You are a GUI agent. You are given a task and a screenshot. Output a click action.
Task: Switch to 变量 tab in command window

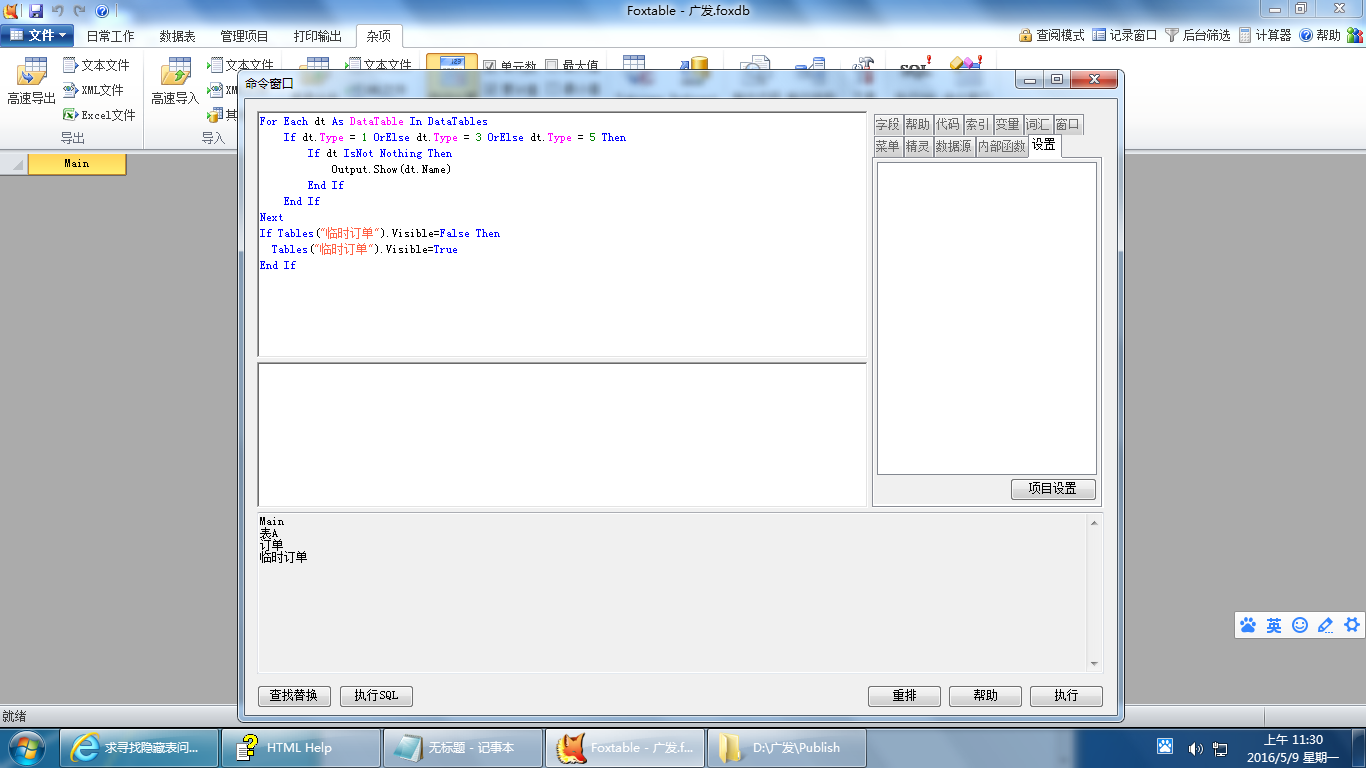pos(1007,125)
